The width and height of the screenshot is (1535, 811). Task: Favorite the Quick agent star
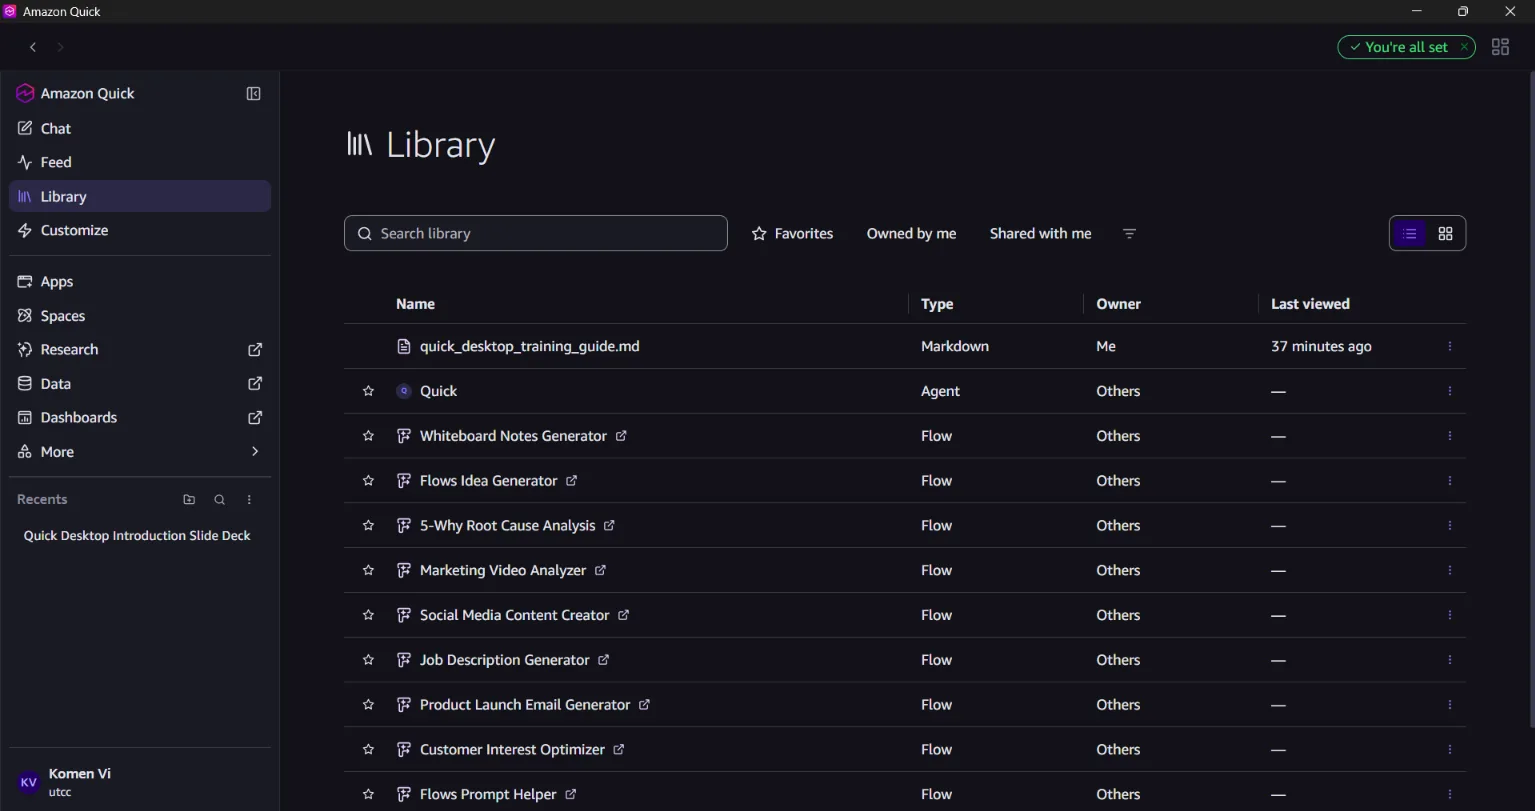(x=368, y=391)
